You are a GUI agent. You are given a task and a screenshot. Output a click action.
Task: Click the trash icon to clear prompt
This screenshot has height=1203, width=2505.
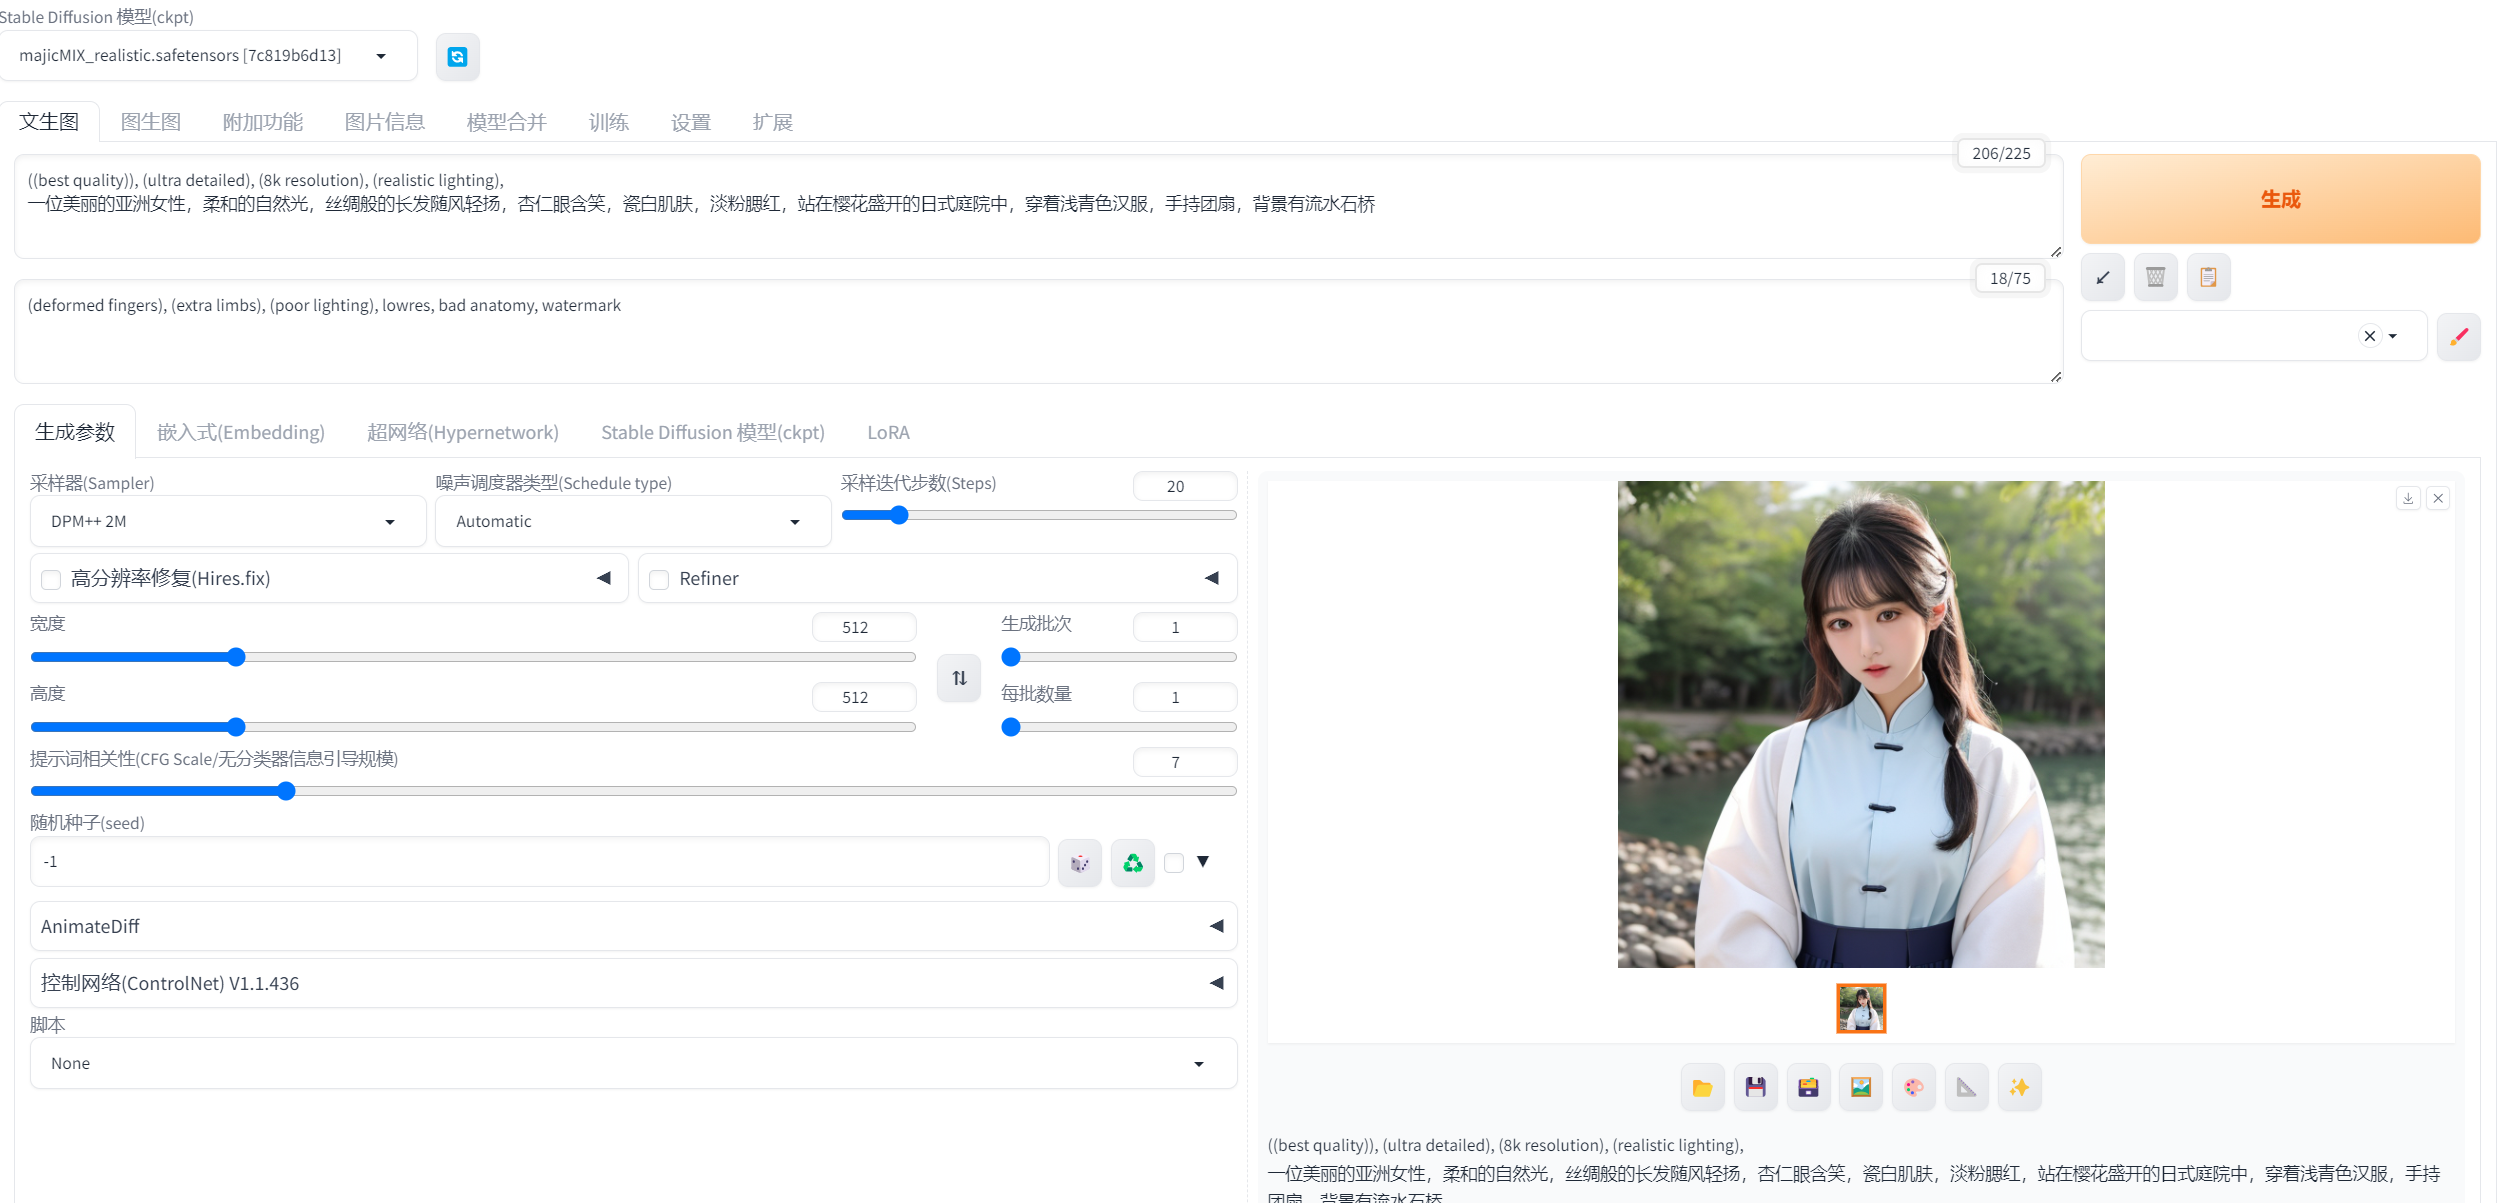click(2155, 278)
